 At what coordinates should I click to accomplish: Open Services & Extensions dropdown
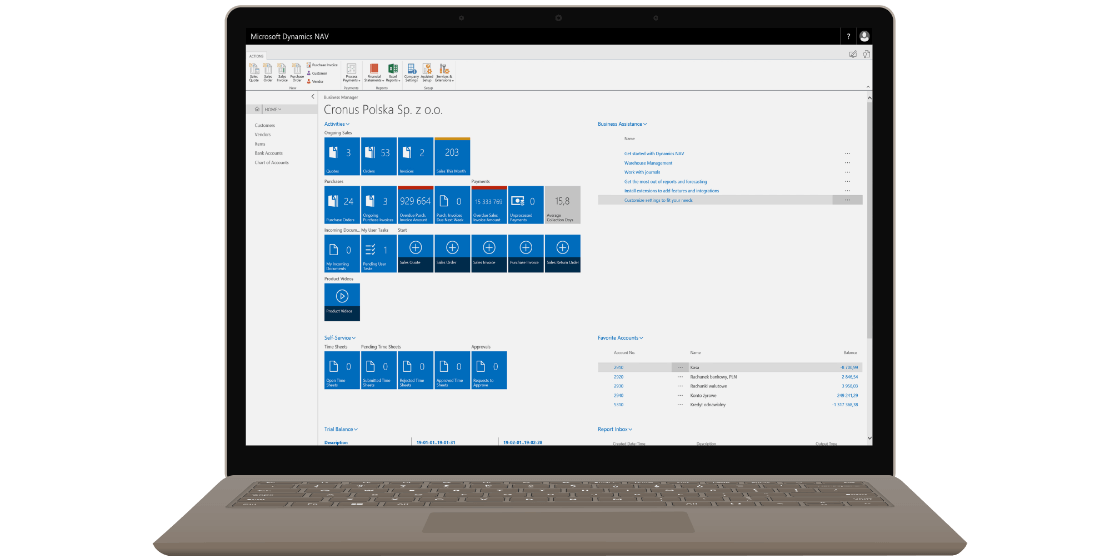tap(444, 73)
